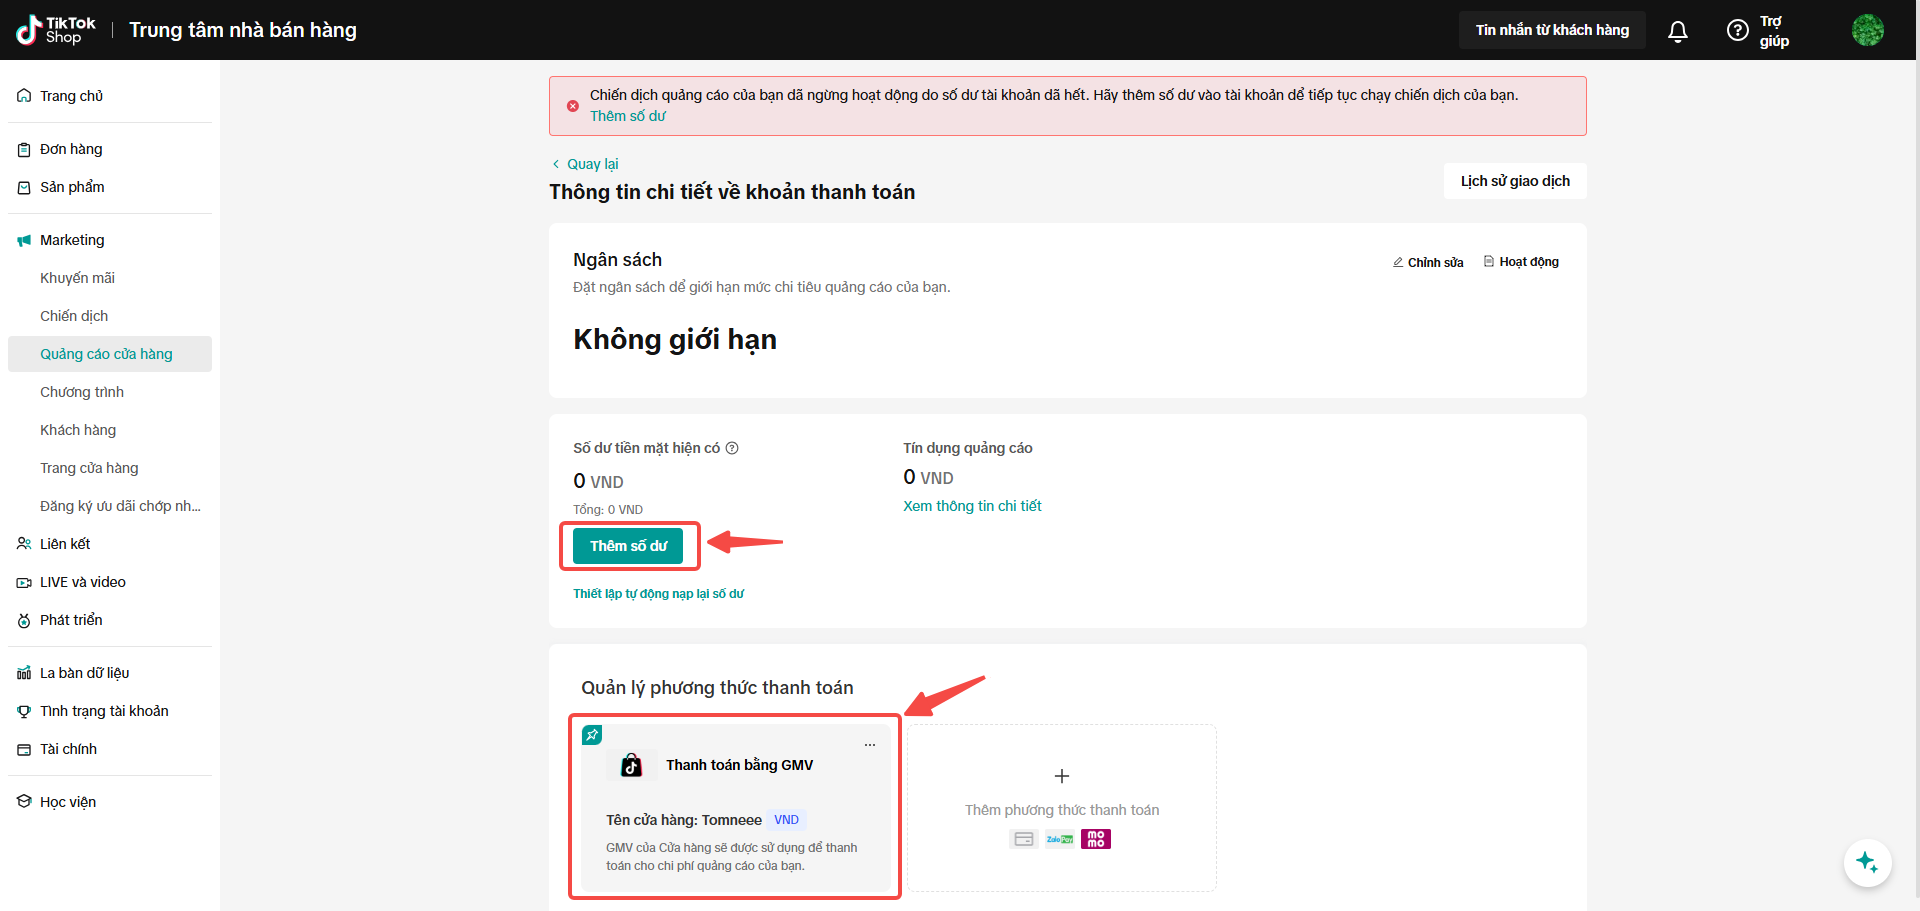
Task: Open the notifications bell
Action: click(x=1678, y=31)
